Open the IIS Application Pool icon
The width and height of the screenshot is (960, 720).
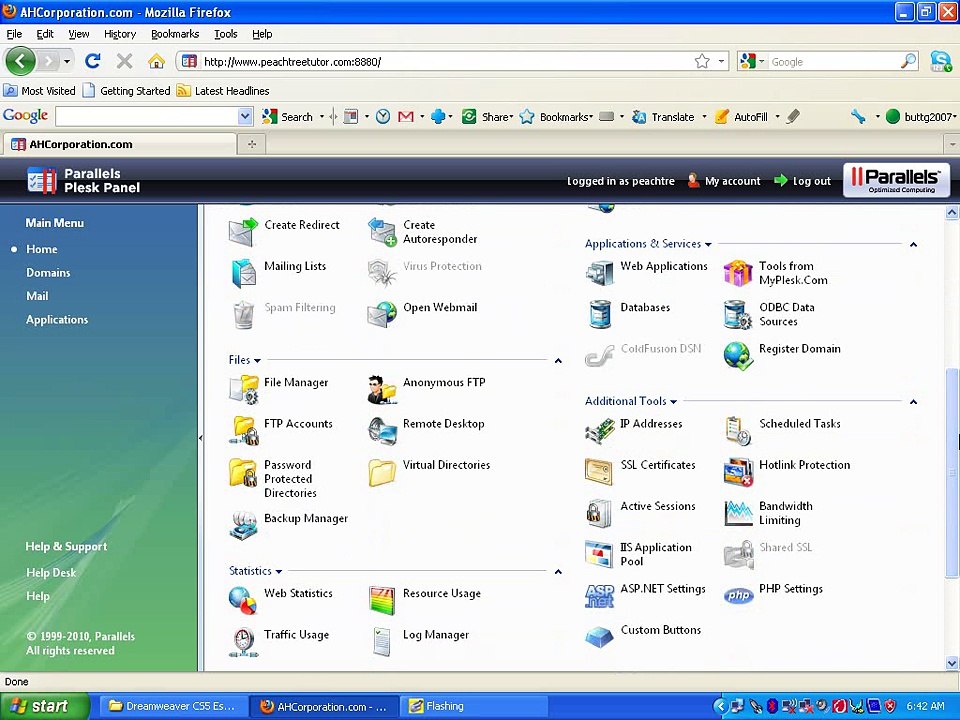coord(599,554)
